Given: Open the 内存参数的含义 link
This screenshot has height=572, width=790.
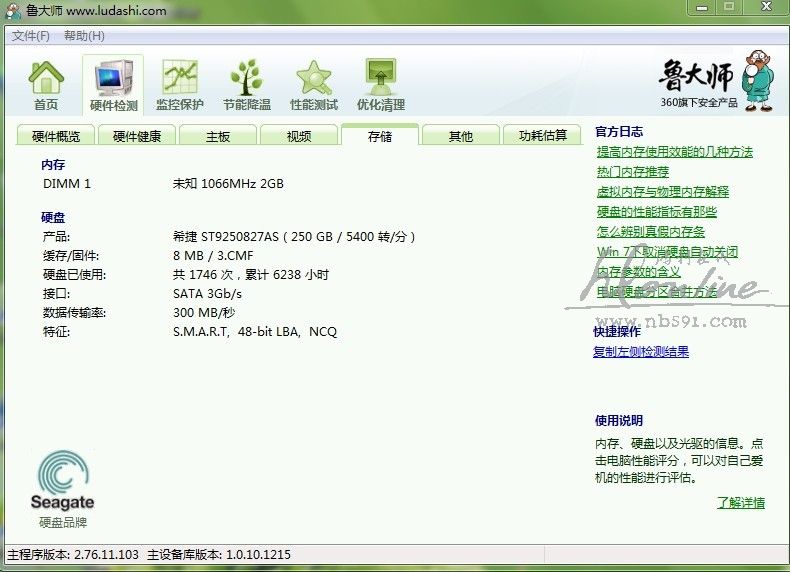Looking at the screenshot, I should [x=638, y=272].
